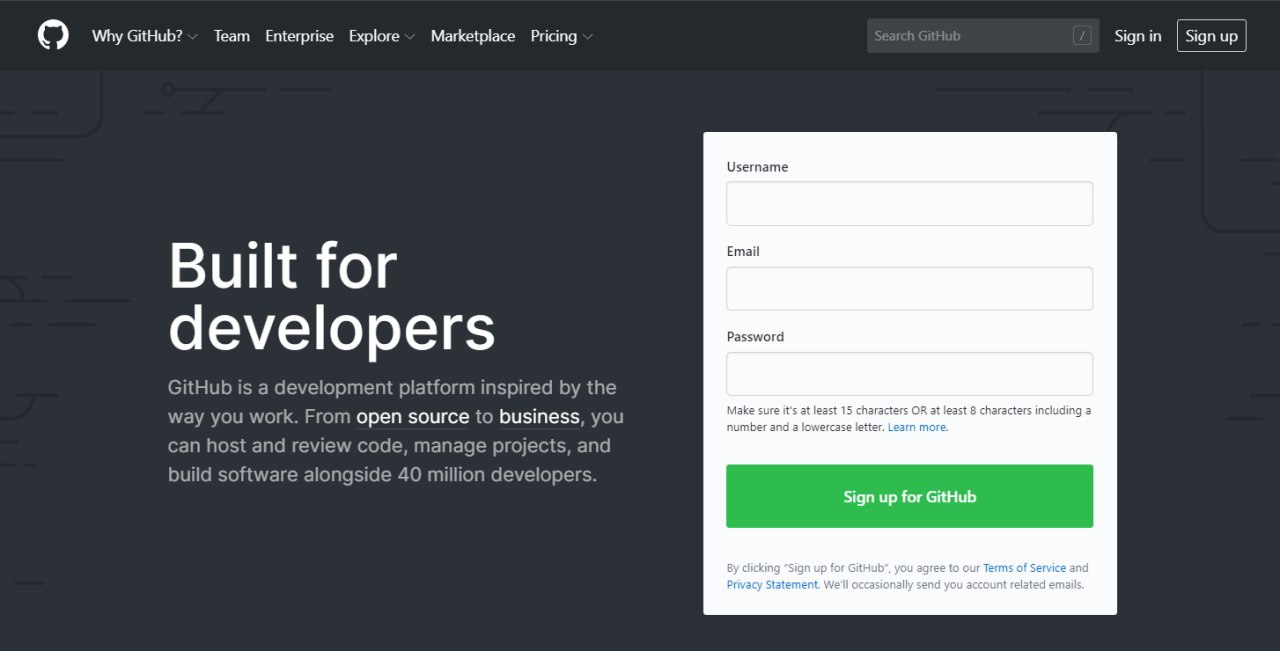Follow the business link
This screenshot has height=651, width=1280.
(539, 417)
